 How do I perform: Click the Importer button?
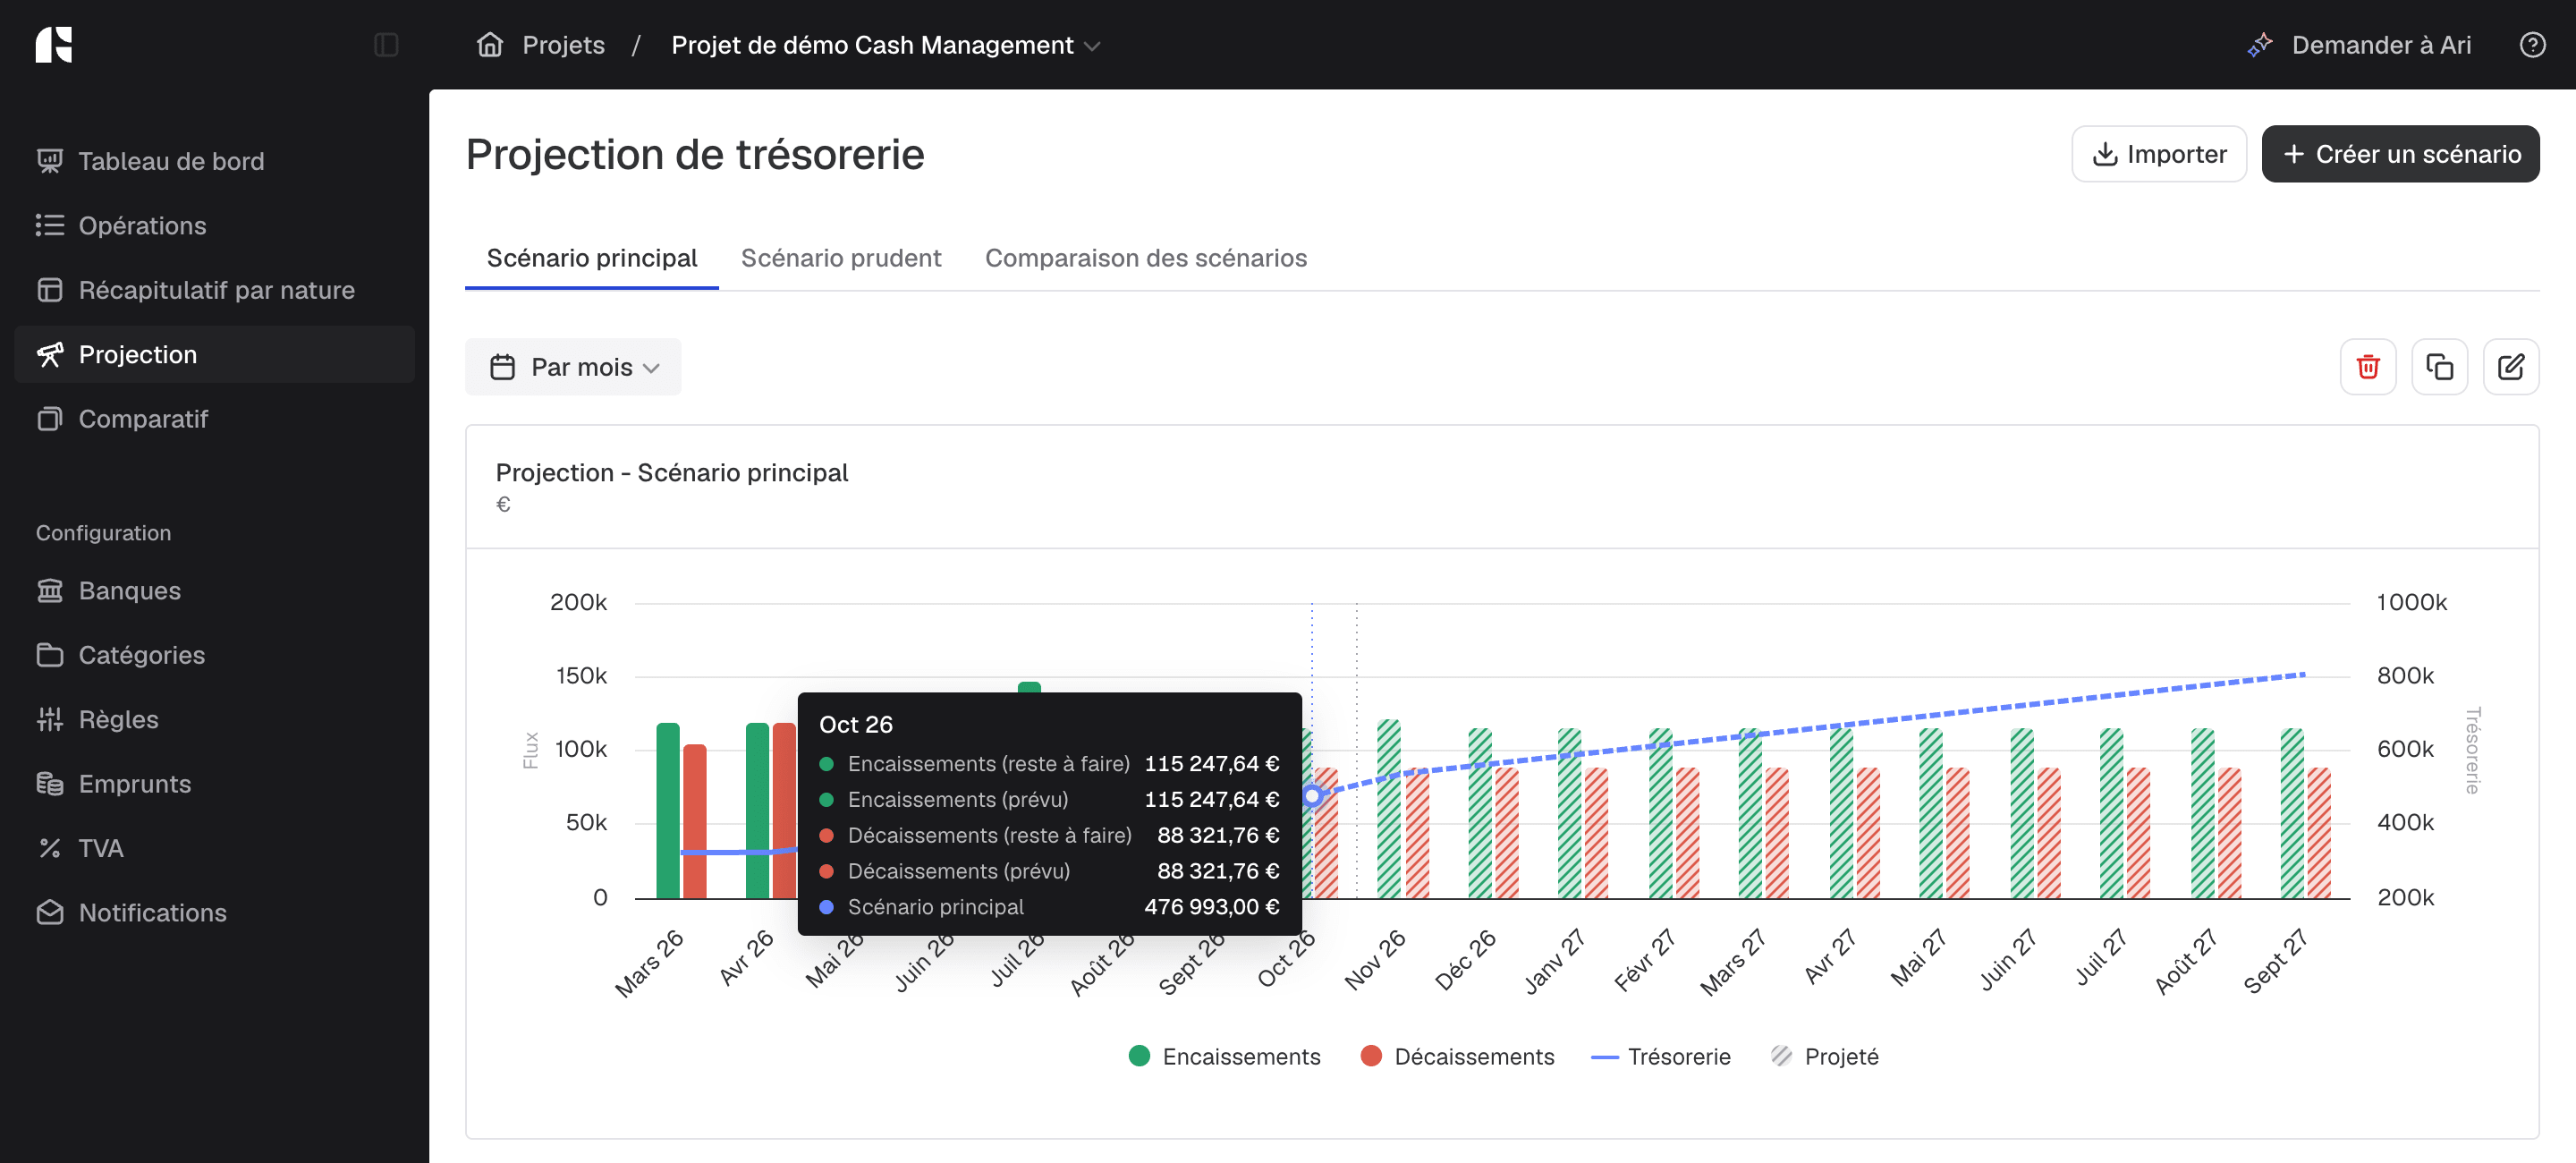tap(2159, 154)
